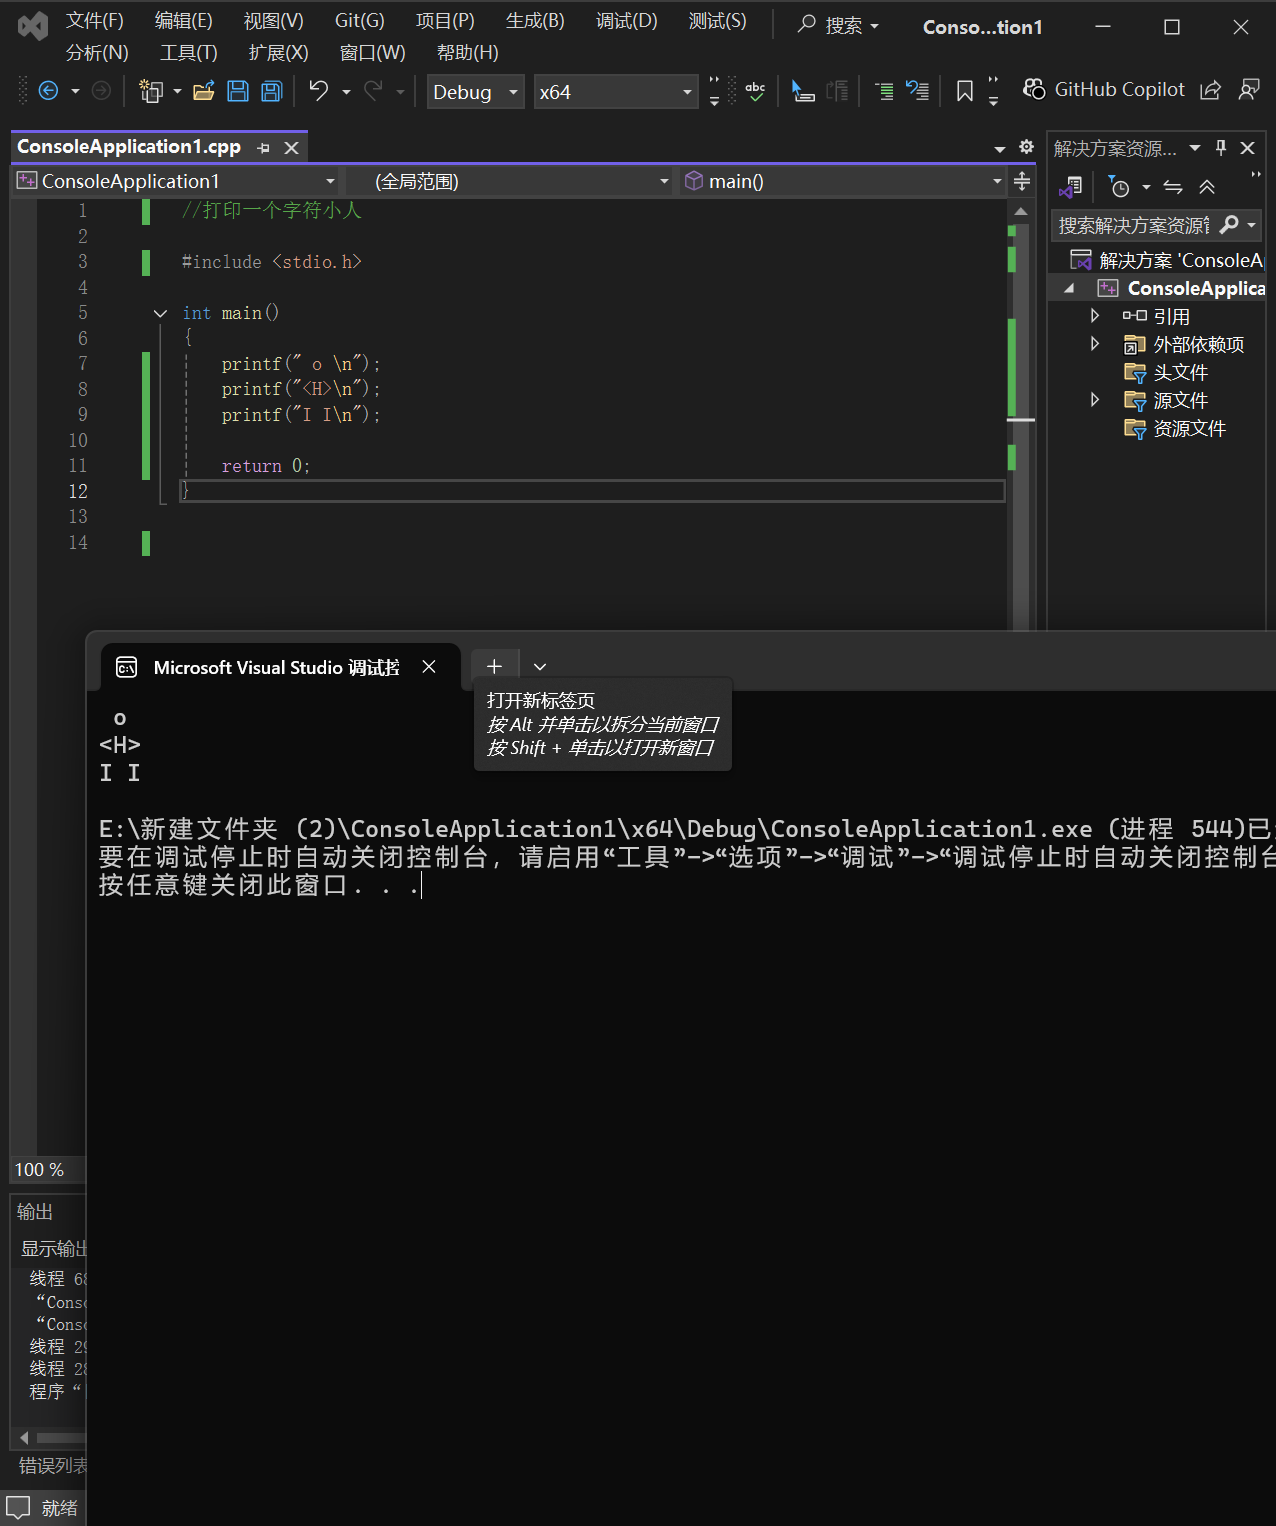
Task: Click the Save All double-floppy icon
Action: (x=271, y=91)
